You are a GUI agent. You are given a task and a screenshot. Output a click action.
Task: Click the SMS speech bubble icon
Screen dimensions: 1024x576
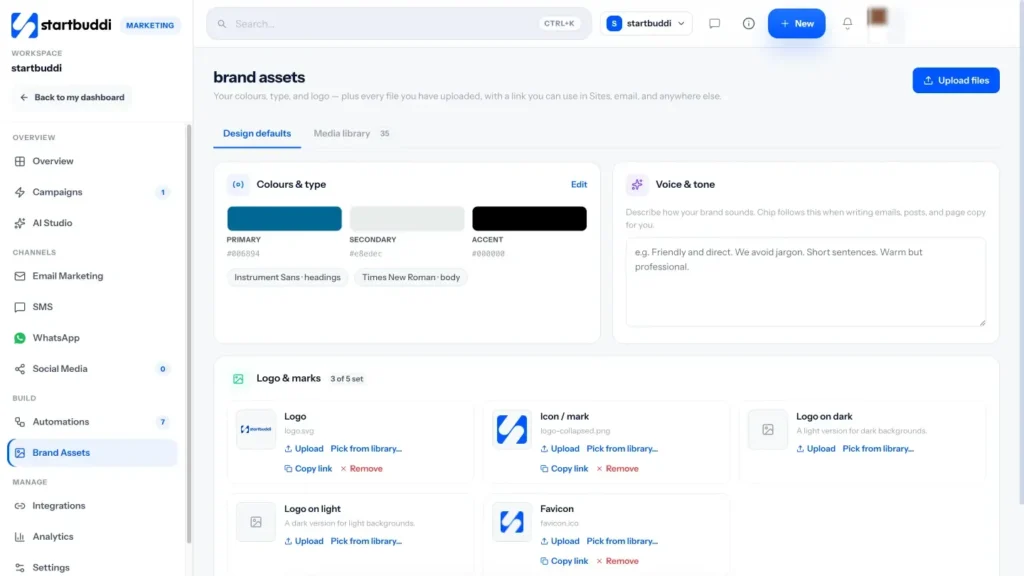(x=20, y=307)
